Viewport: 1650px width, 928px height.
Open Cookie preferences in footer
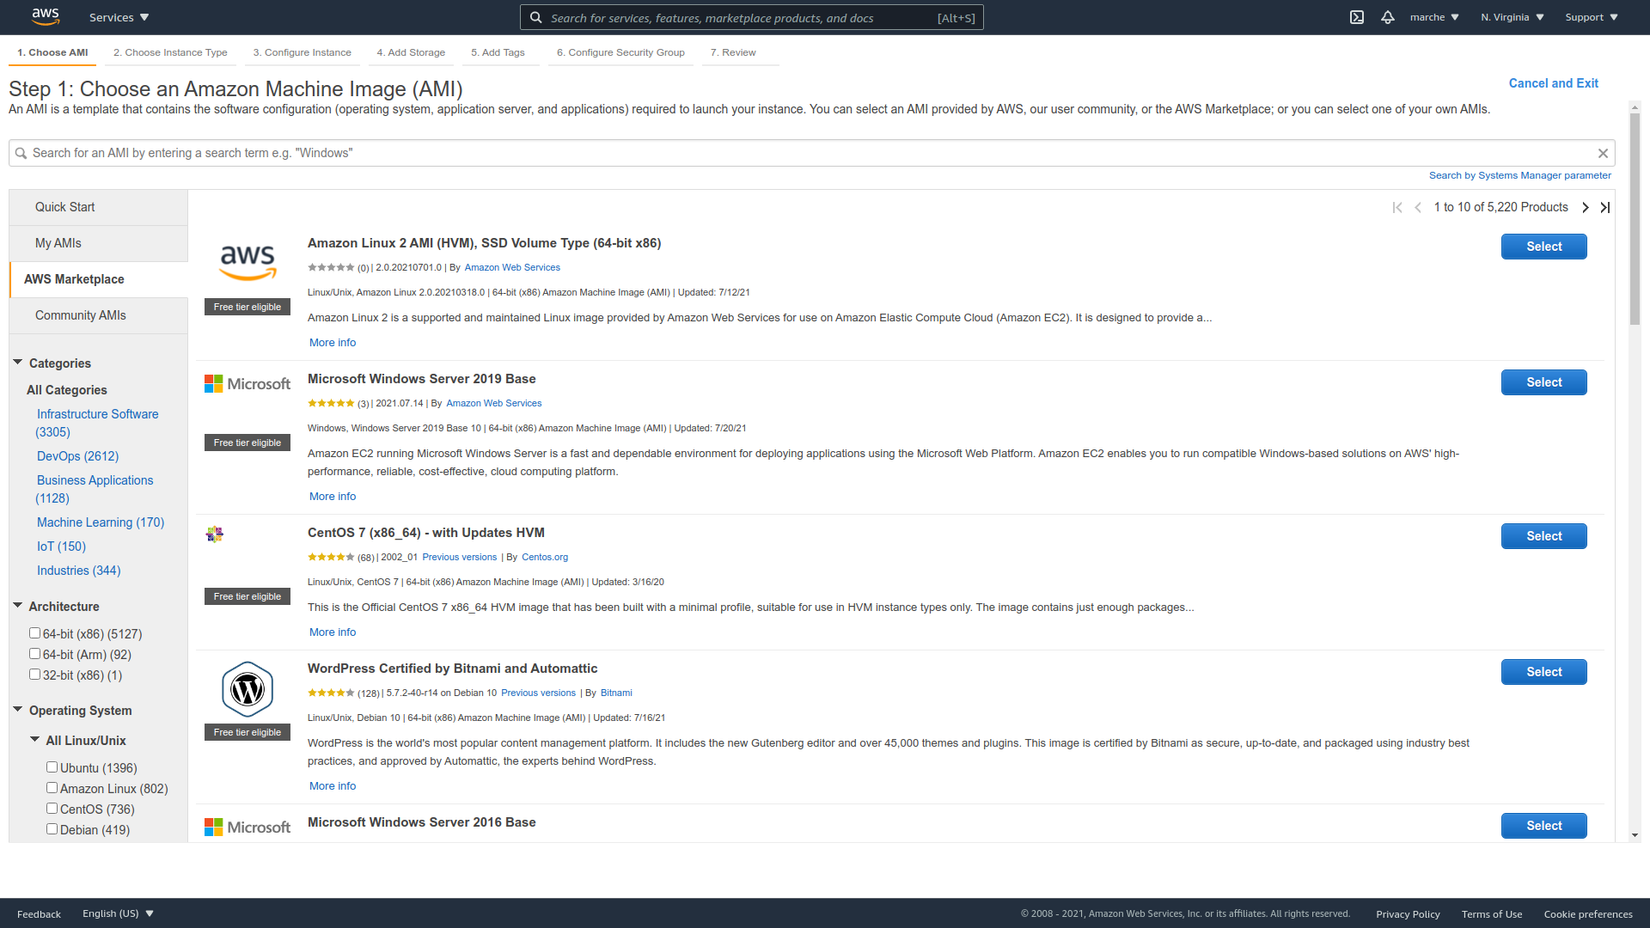point(1588,914)
